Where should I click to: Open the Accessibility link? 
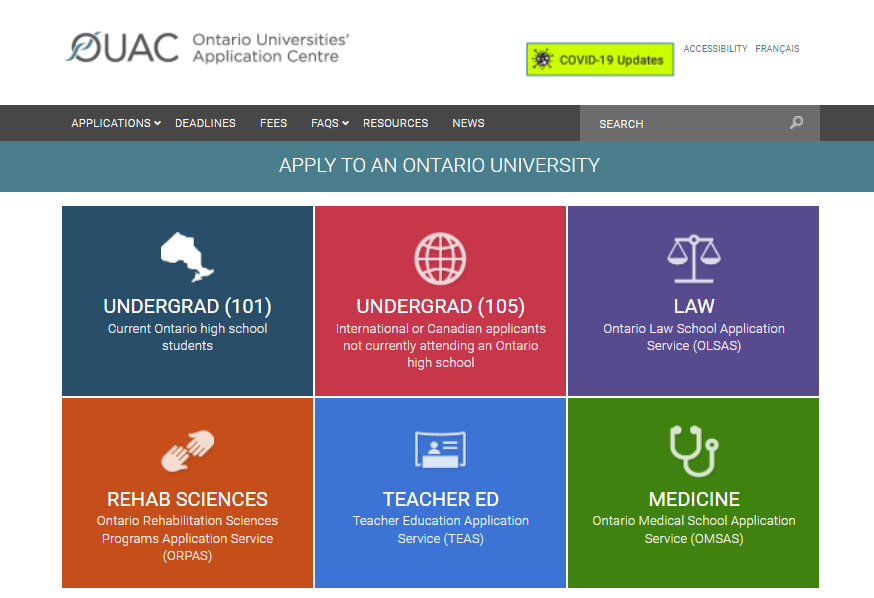(x=715, y=48)
